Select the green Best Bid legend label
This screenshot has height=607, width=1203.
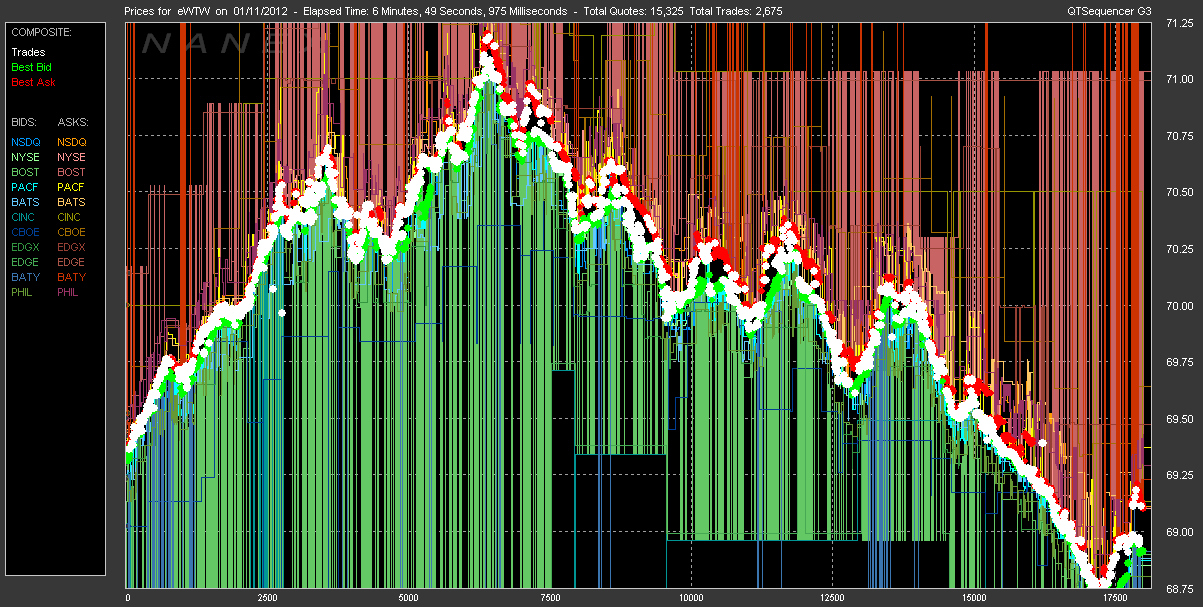[x=31, y=67]
